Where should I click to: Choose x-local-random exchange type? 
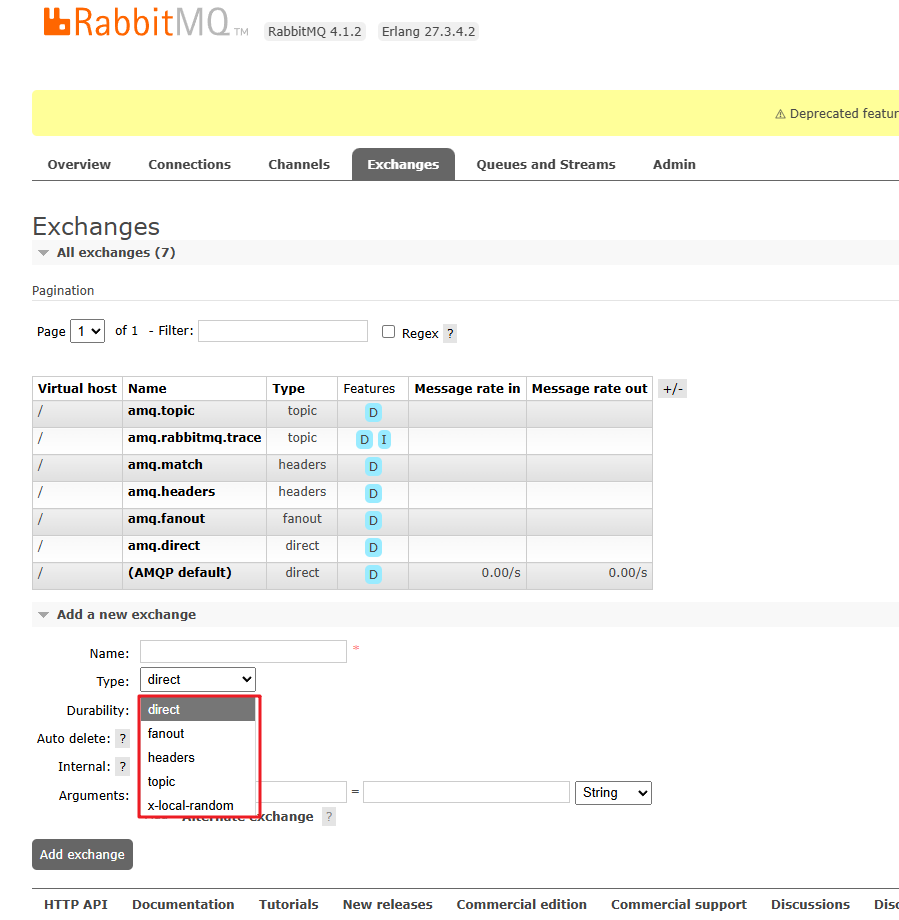pyautogui.click(x=198, y=805)
